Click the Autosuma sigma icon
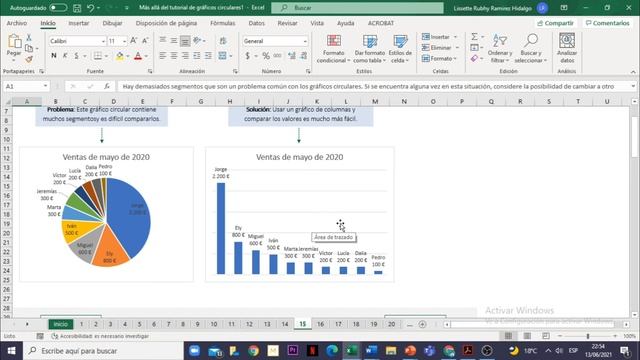 [x=474, y=37]
